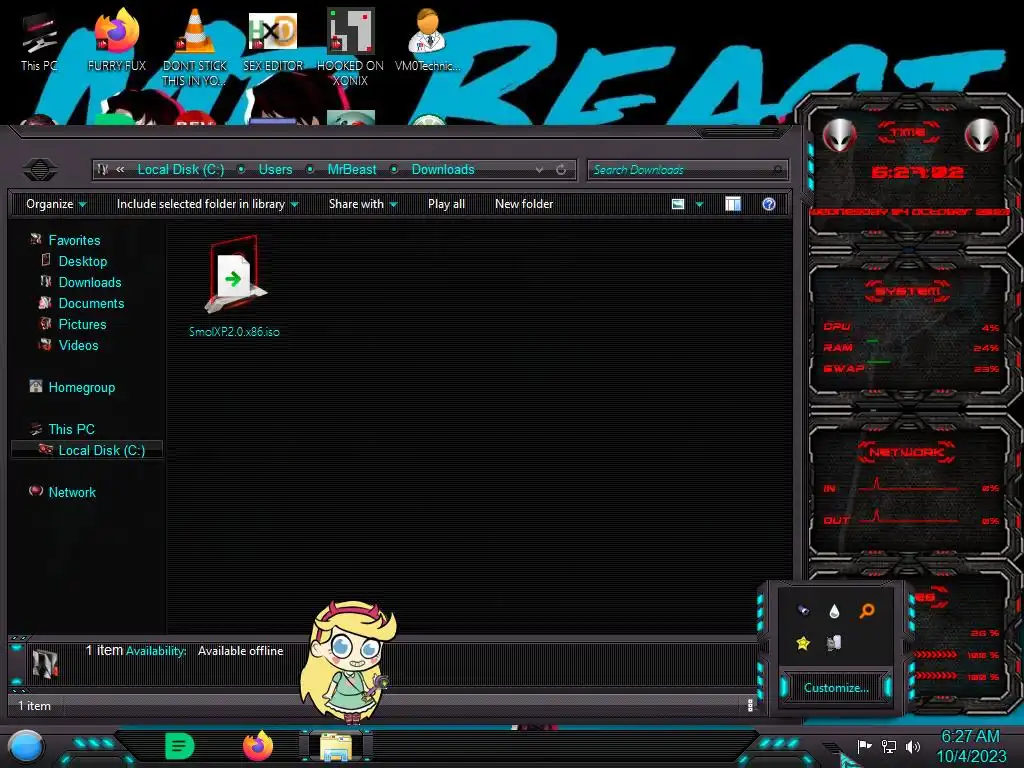Click the Customize... tray button
Image resolution: width=1024 pixels, height=768 pixels.
coord(836,688)
